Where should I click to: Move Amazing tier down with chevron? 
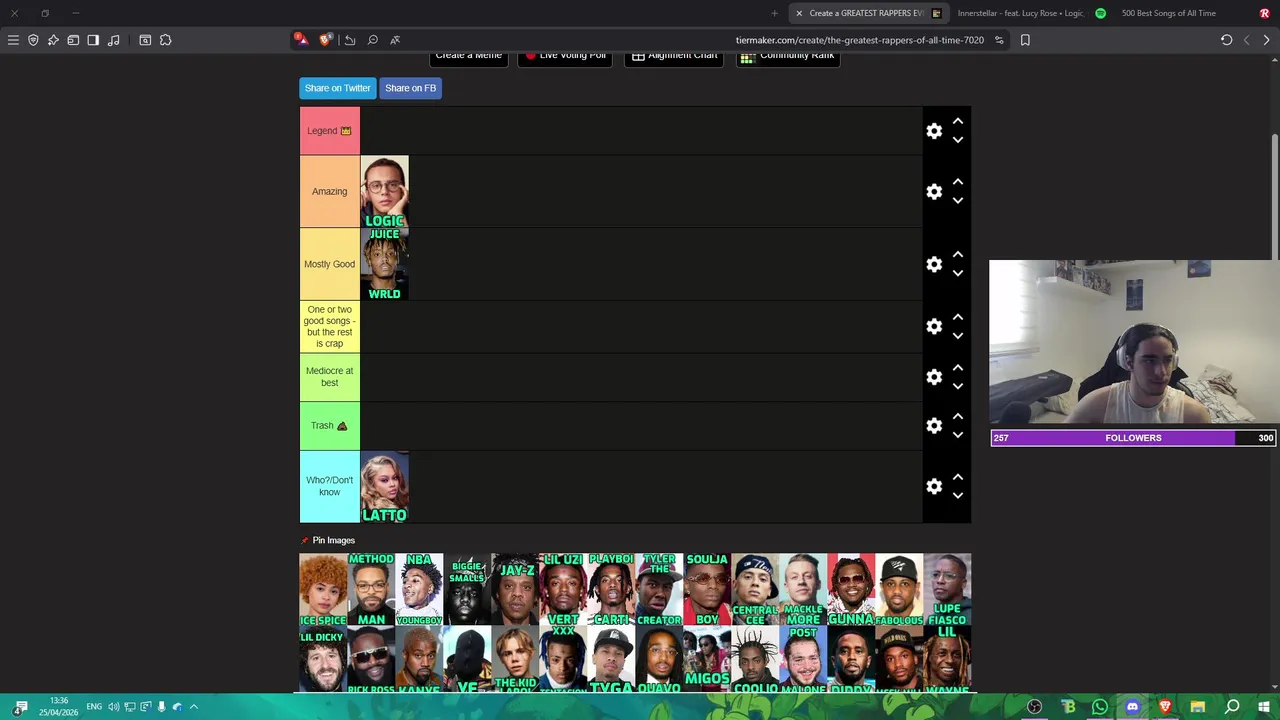pyautogui.click(x=958, y=201)
